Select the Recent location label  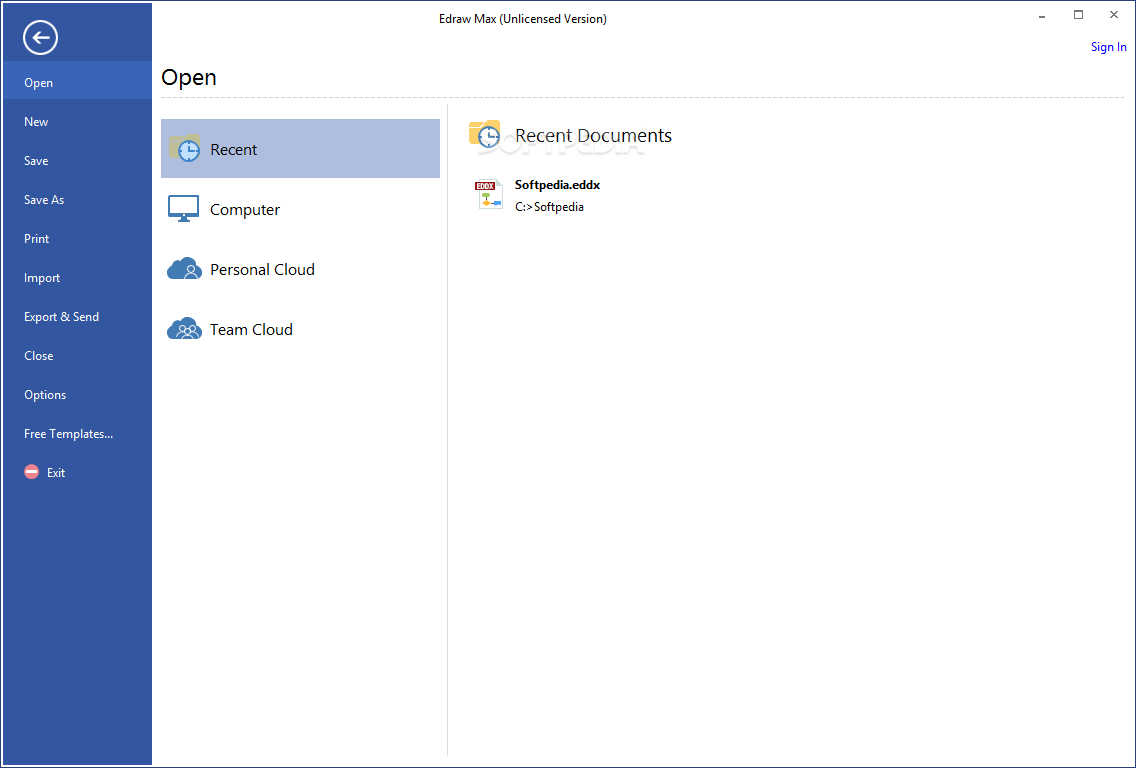point(233,149)
